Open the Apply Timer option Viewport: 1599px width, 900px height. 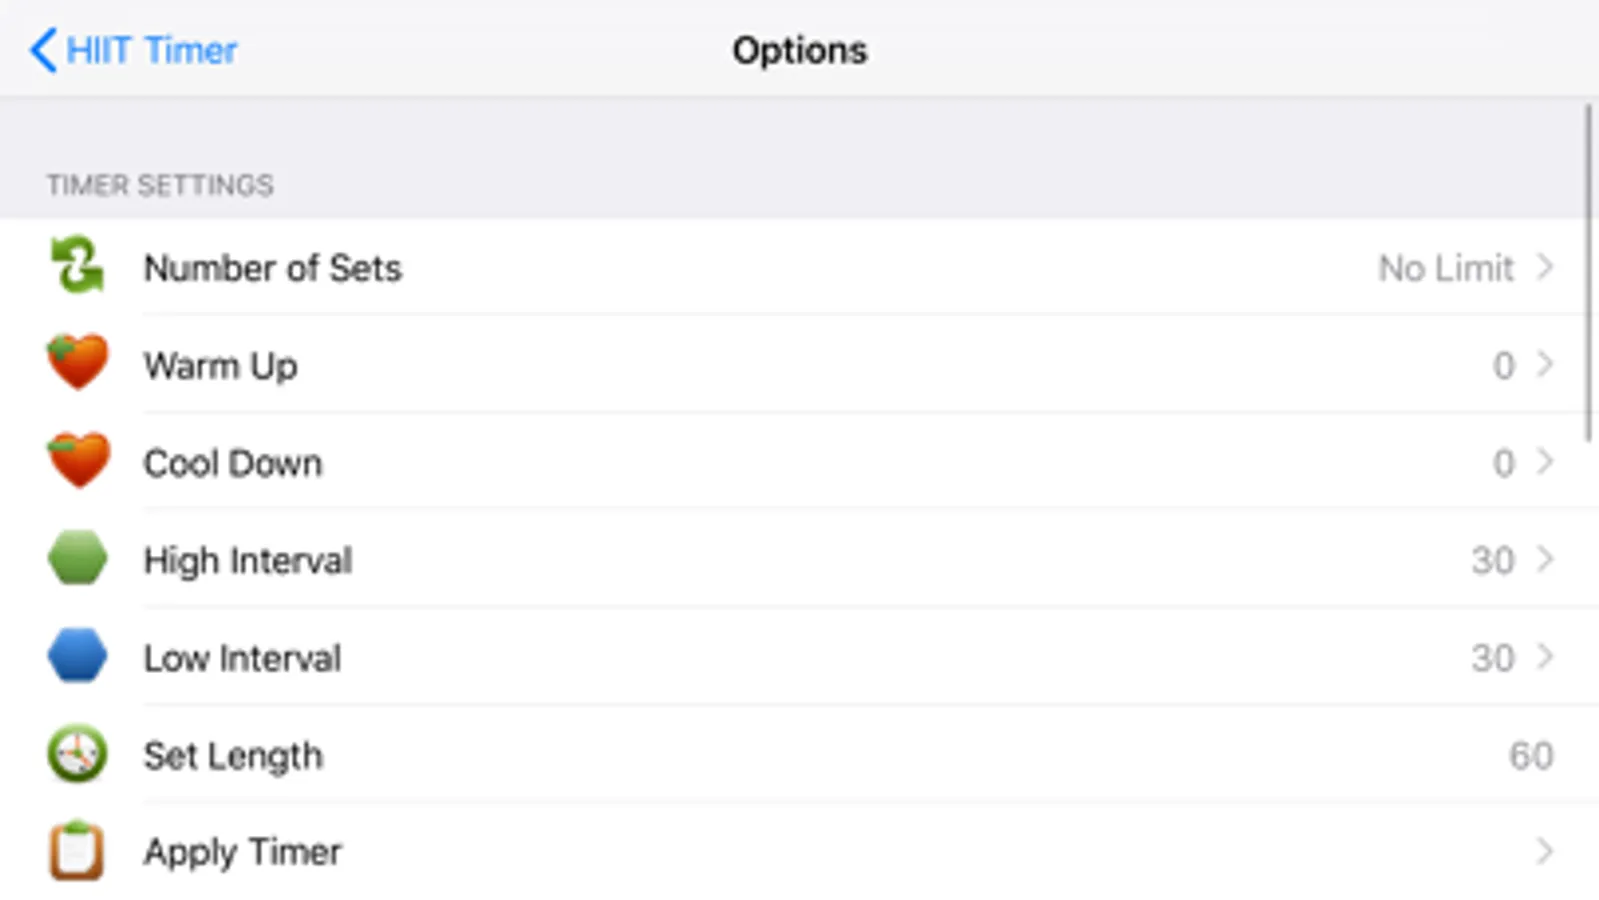pyautogui.click(x=243, y=852)
